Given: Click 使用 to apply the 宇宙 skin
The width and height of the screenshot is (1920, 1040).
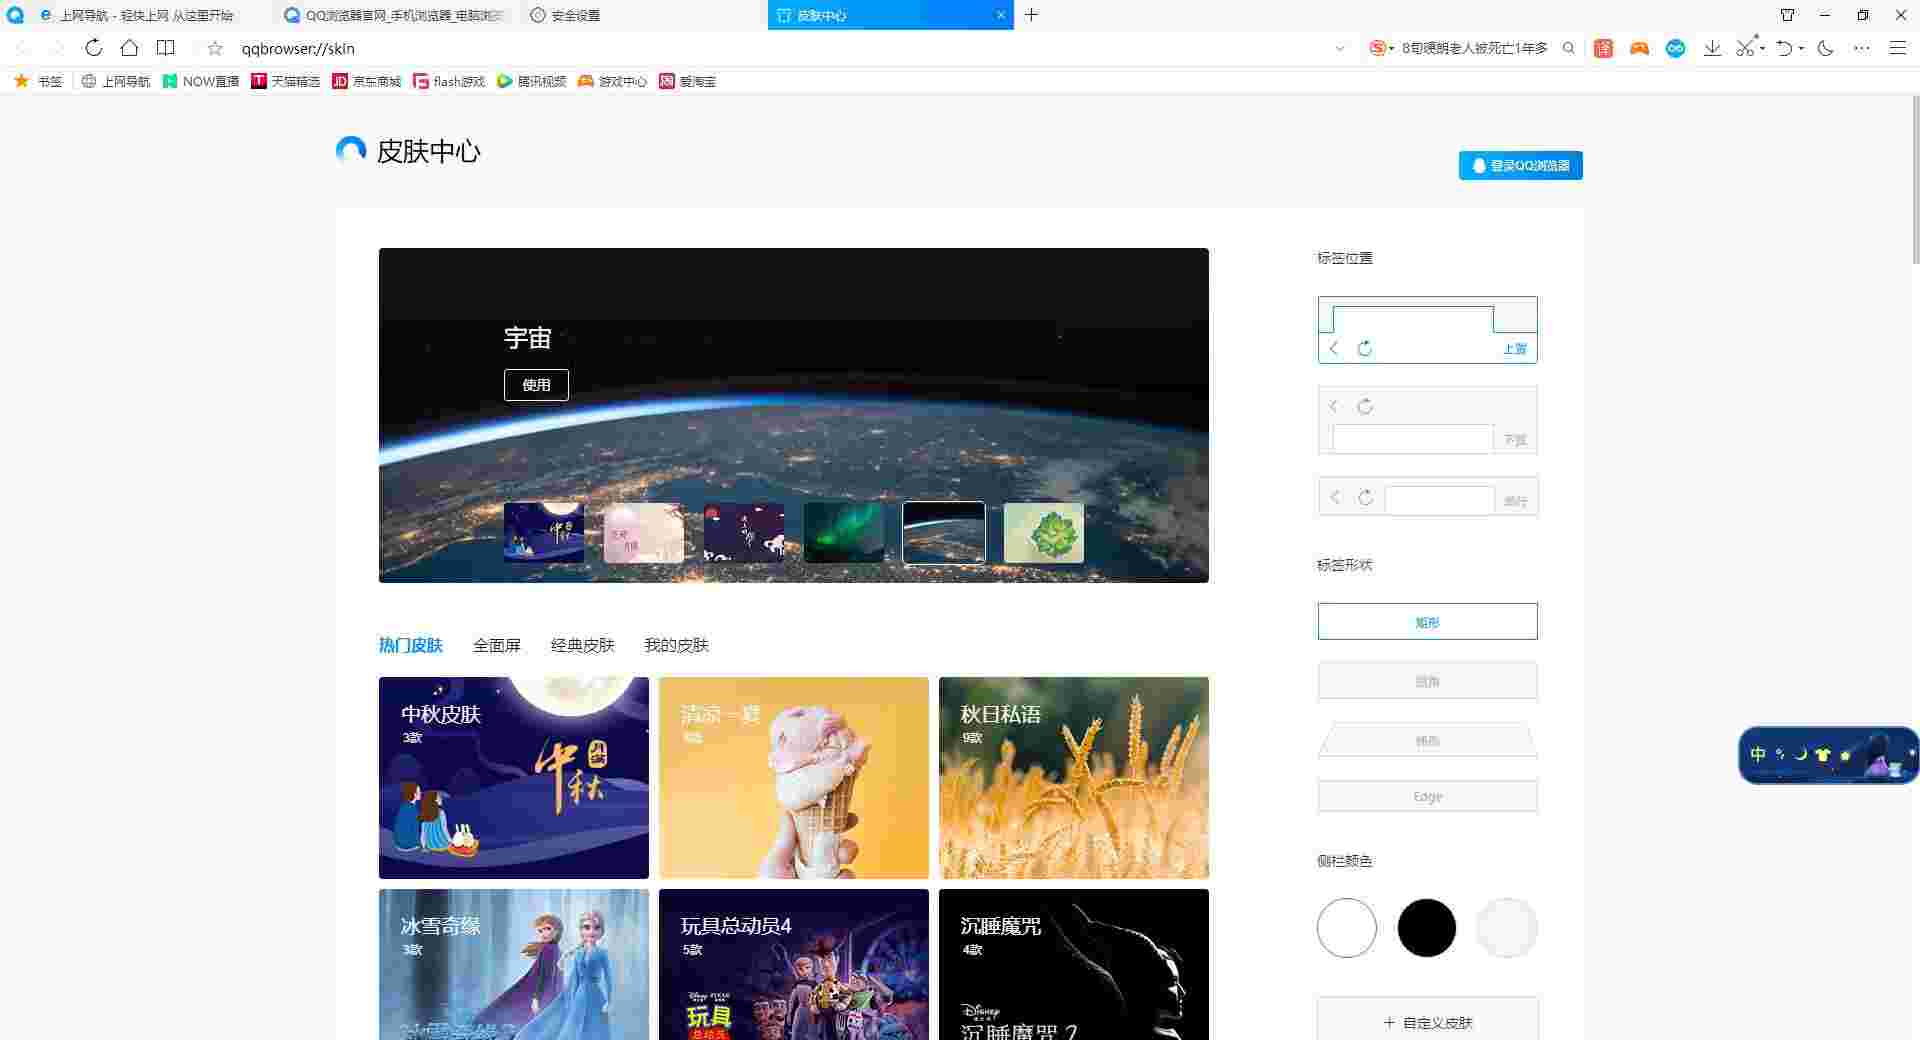Looking at the screenshot, I should [536, 384].
